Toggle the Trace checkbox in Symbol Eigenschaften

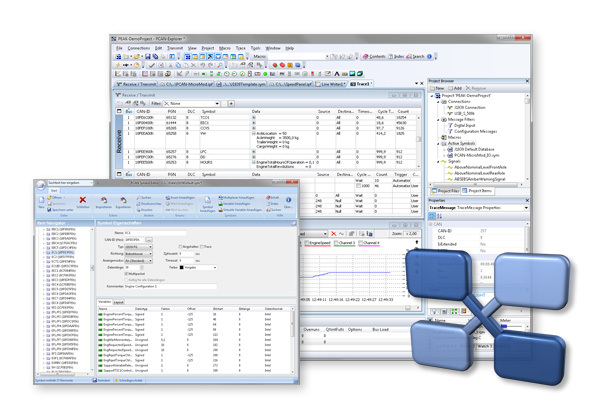(202, 247)
